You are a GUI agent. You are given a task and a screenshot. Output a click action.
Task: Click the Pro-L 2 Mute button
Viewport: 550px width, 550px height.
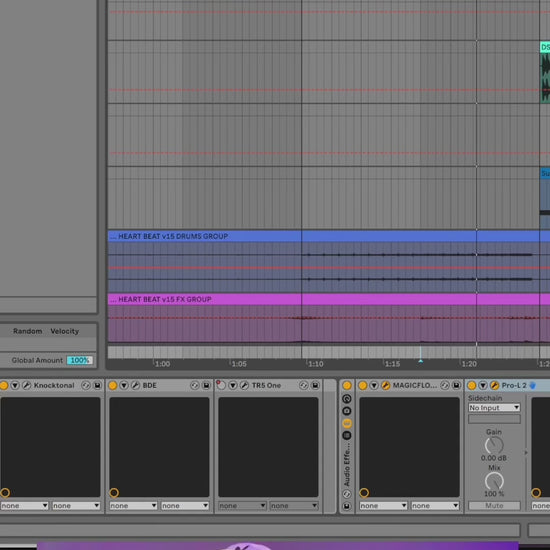tap(494, 505)
